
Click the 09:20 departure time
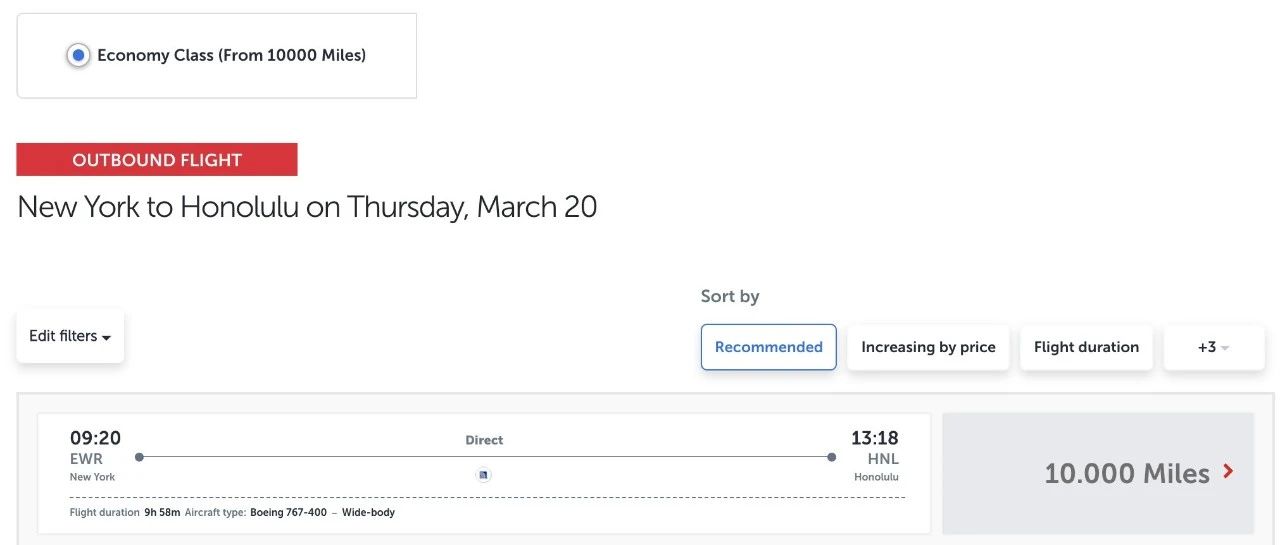95,438
